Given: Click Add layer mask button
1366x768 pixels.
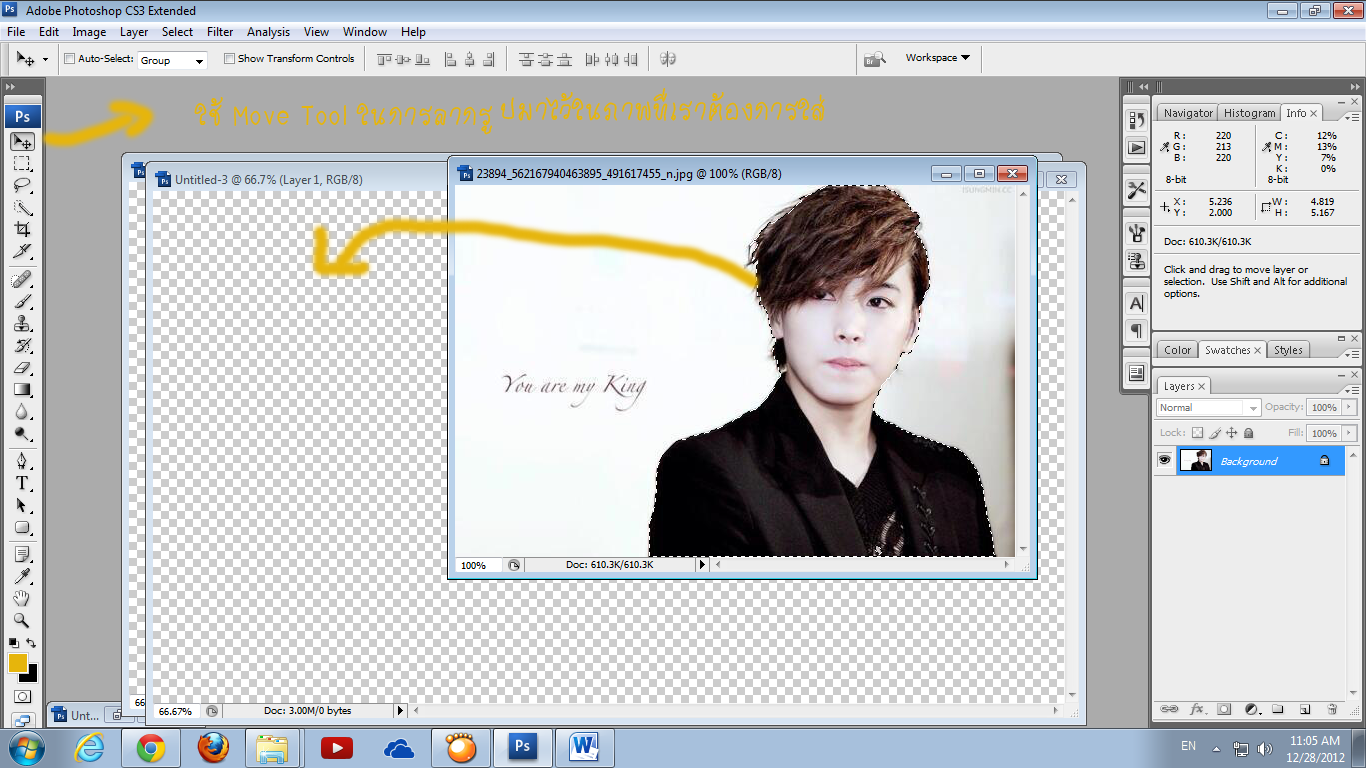Looking at the screenshot, I should pos(1223,709).
